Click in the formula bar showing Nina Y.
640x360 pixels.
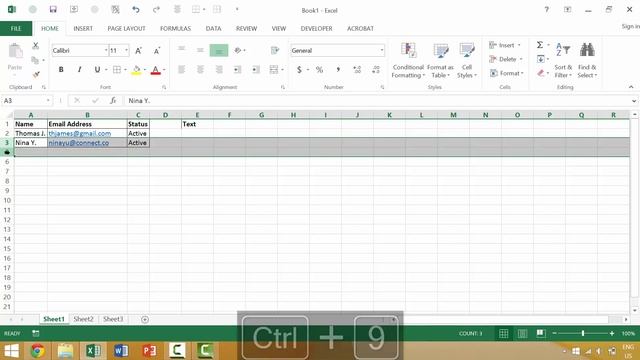[x=378, y=100]
